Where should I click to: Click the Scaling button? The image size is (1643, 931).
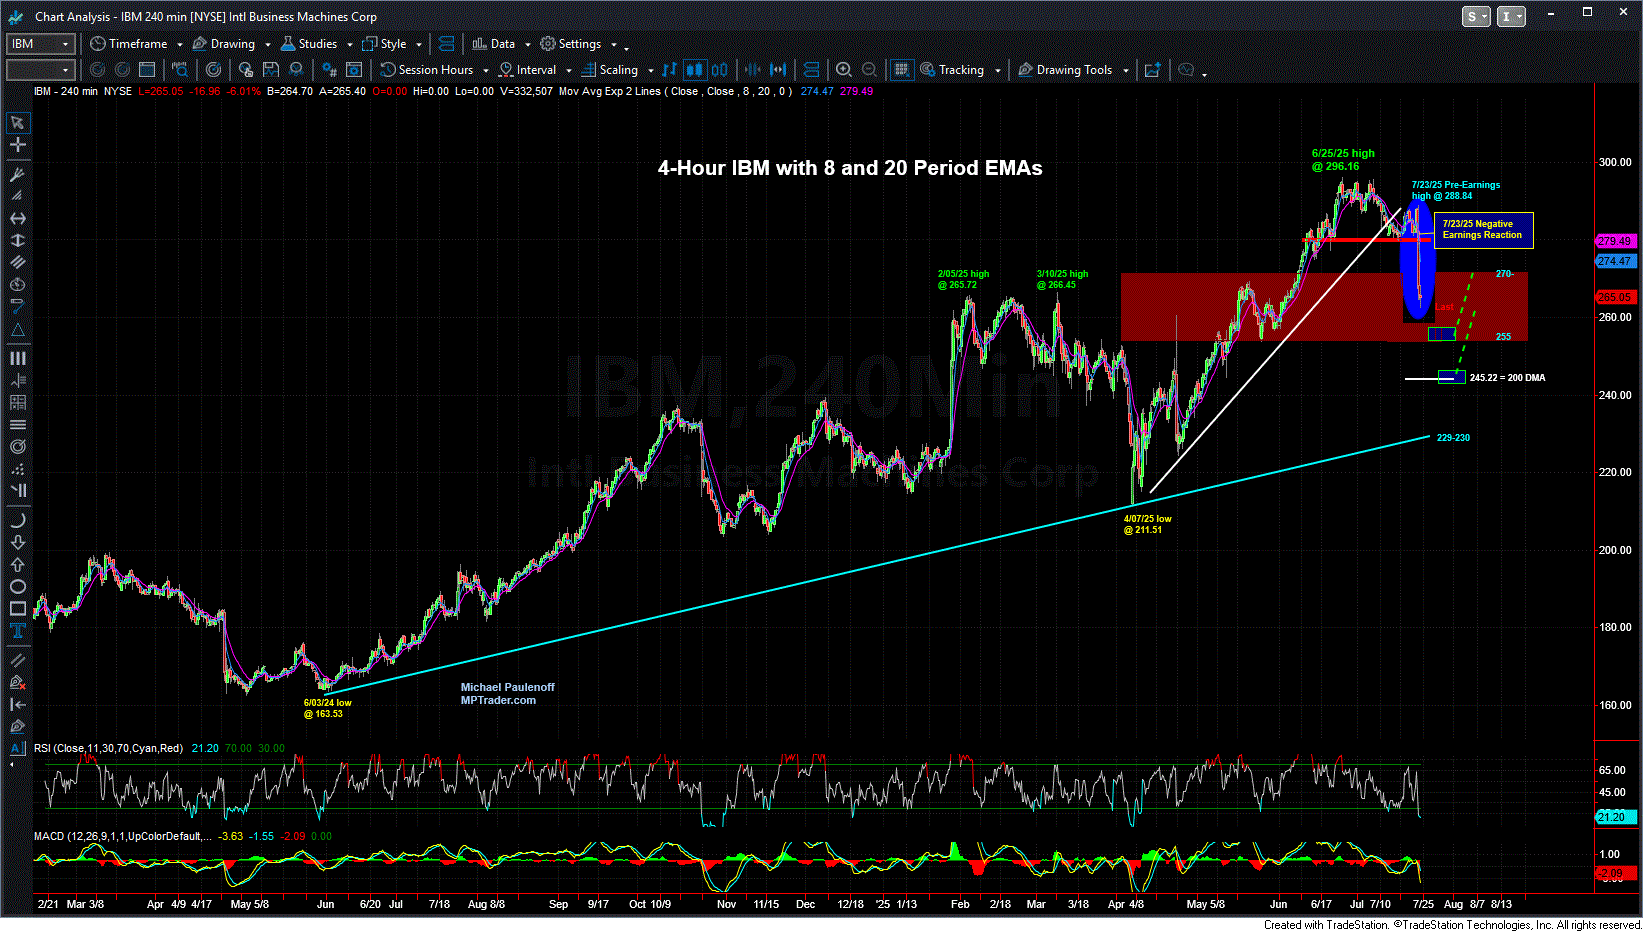pyautogui.click(x=610, y=70)
